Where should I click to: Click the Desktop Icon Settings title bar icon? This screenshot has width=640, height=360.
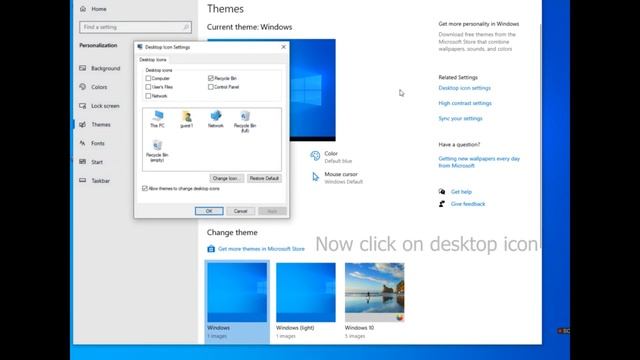tap(140, 47)
